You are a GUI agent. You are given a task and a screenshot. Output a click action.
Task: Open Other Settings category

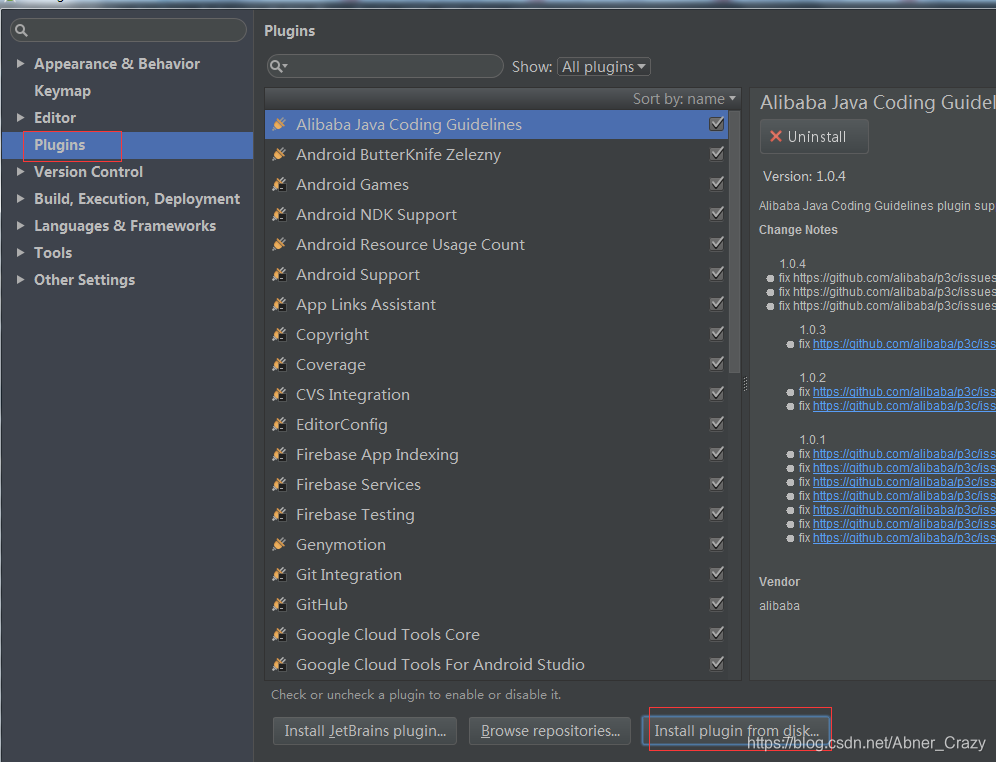pos(84,279)
